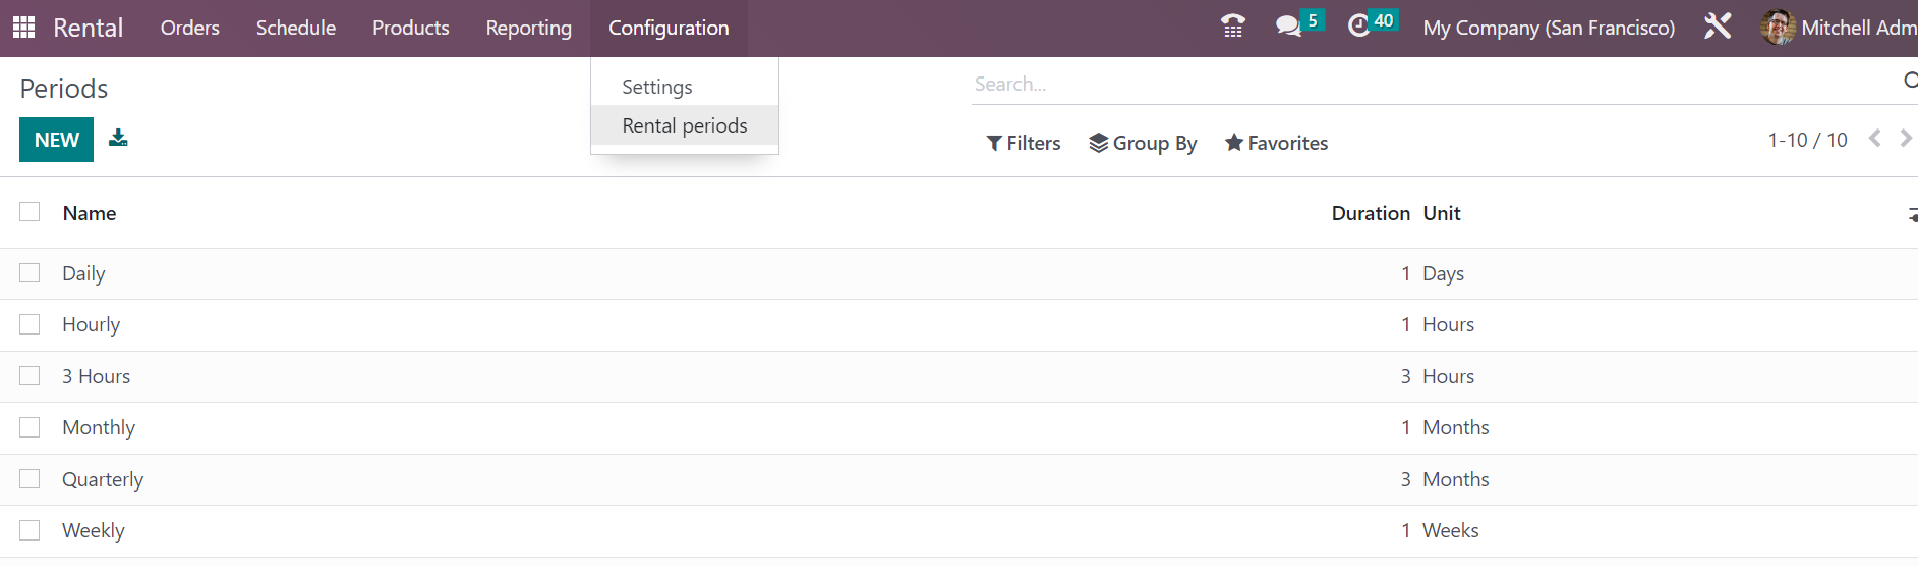Screen dimensions: 1918x566
Task: Sort by the Name column header
Action: pyautogui.click(x=90, y=213)
